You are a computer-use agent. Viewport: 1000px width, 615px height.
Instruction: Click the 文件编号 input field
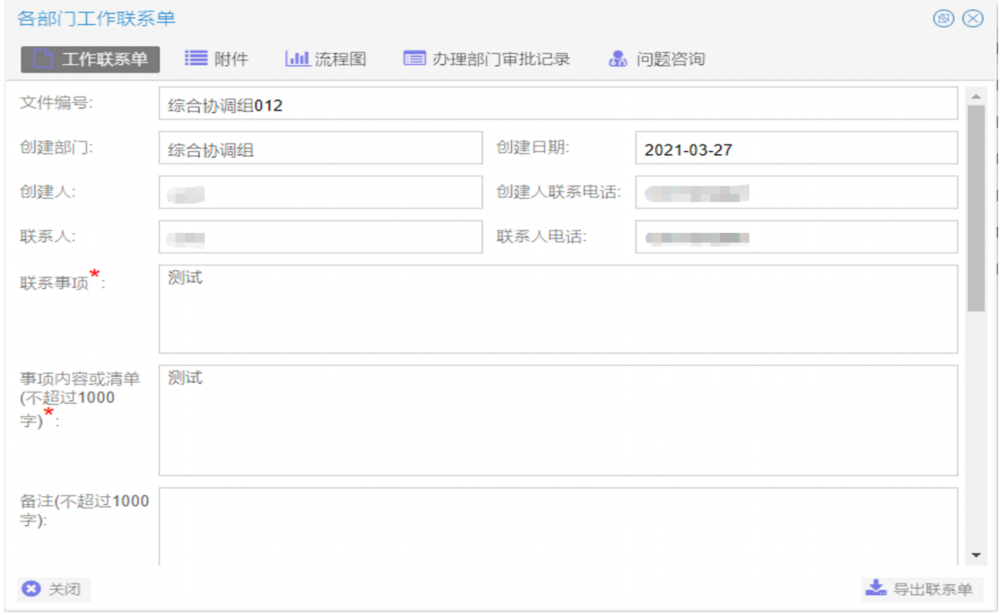point(557,104)
